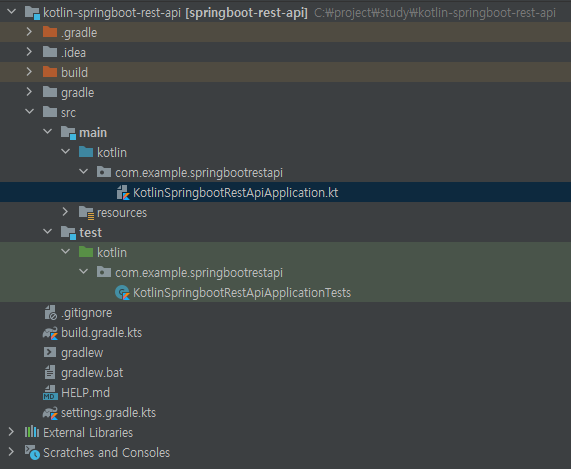The image size is (571, 469).
Task: Open settings.gradle.kts file
Action: tap(108, 413)
